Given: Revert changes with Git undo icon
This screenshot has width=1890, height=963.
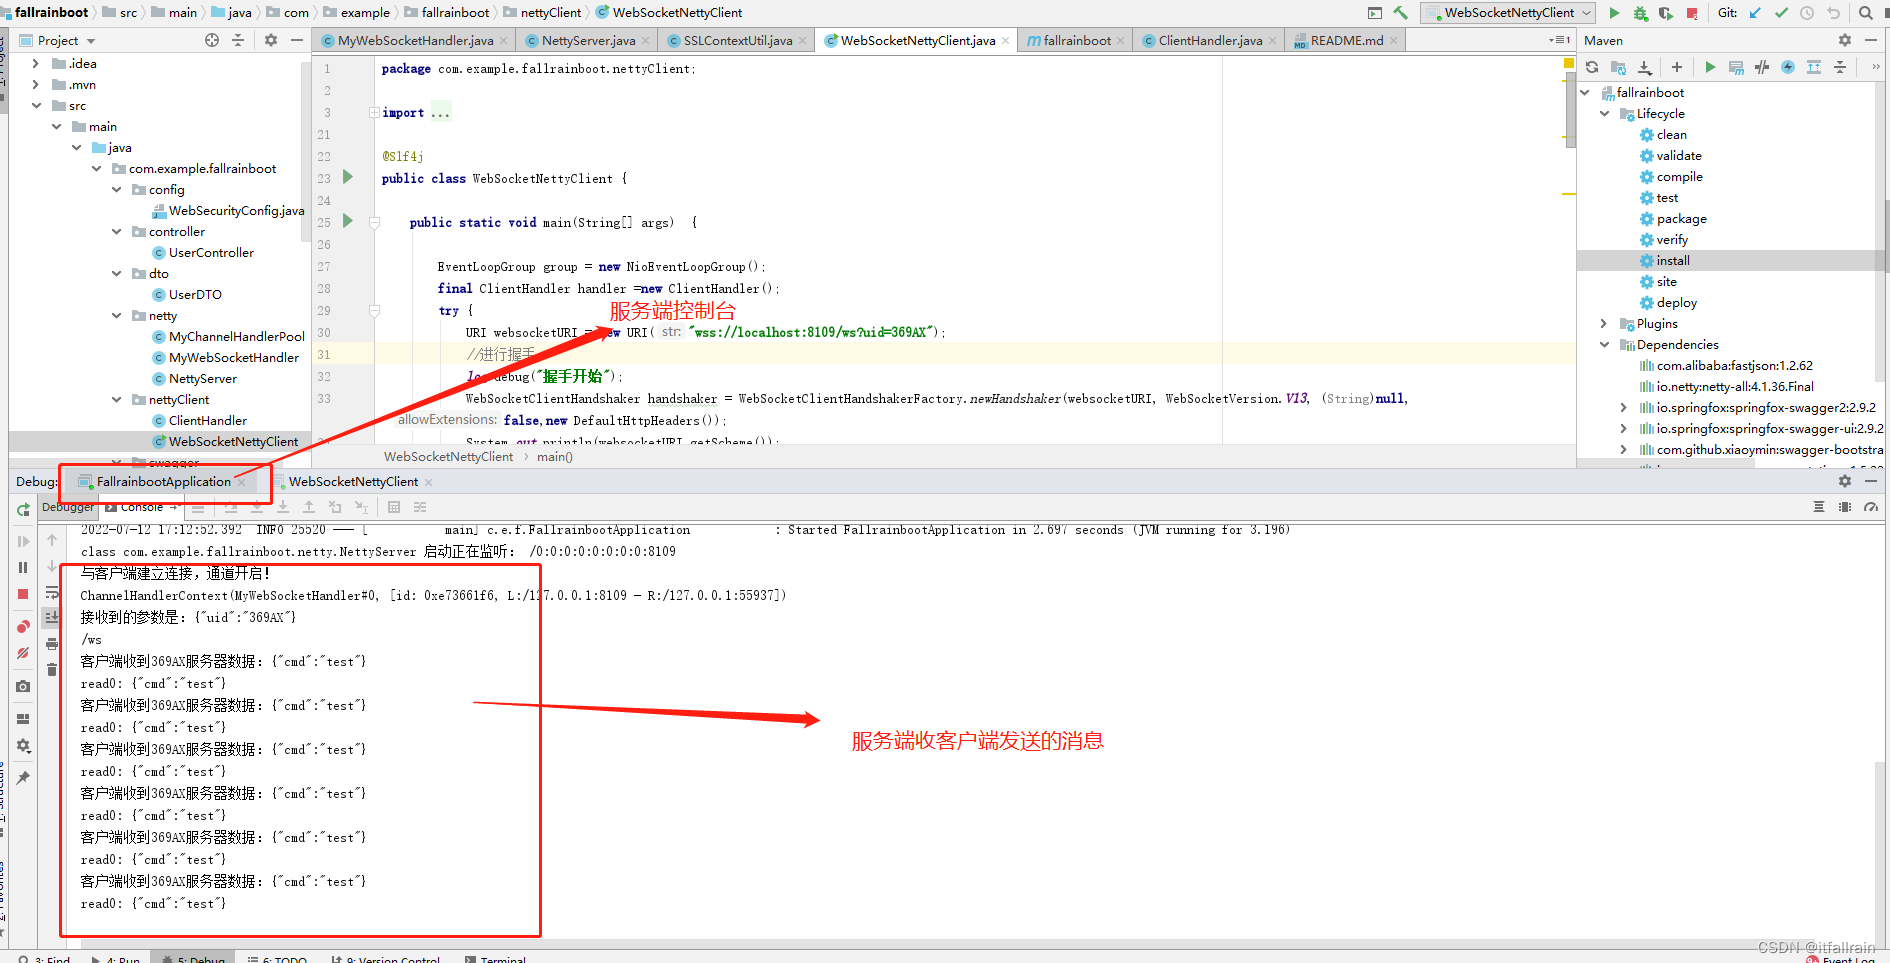Looking at the screenshot, I should click(1833, 13).
